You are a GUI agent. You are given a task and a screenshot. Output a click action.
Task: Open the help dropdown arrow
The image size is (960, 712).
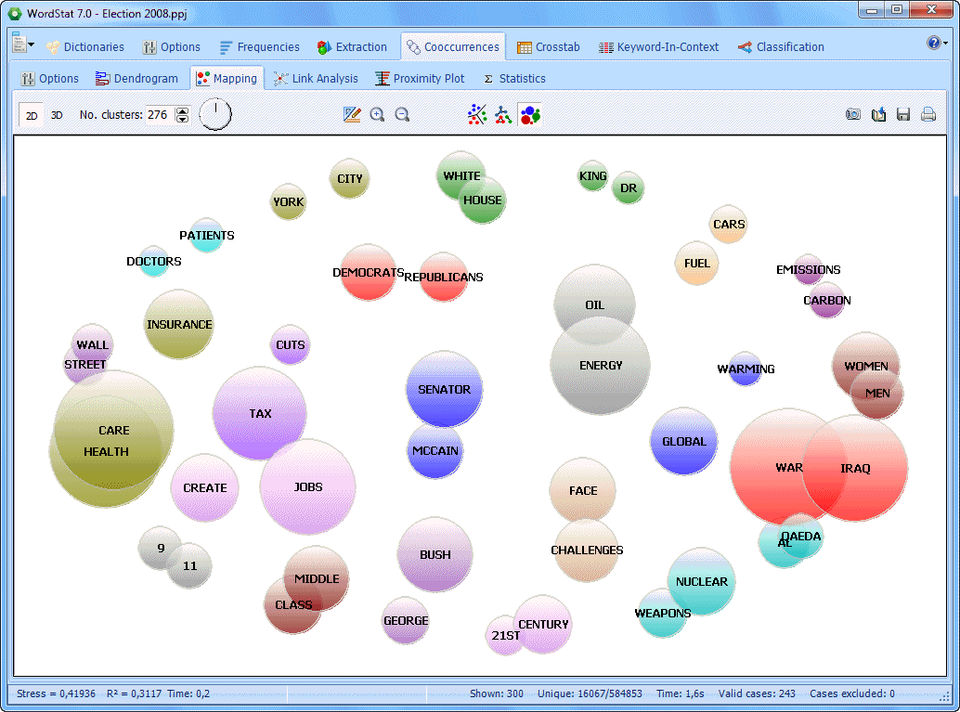pyautogui.click(x=945, y=43)
